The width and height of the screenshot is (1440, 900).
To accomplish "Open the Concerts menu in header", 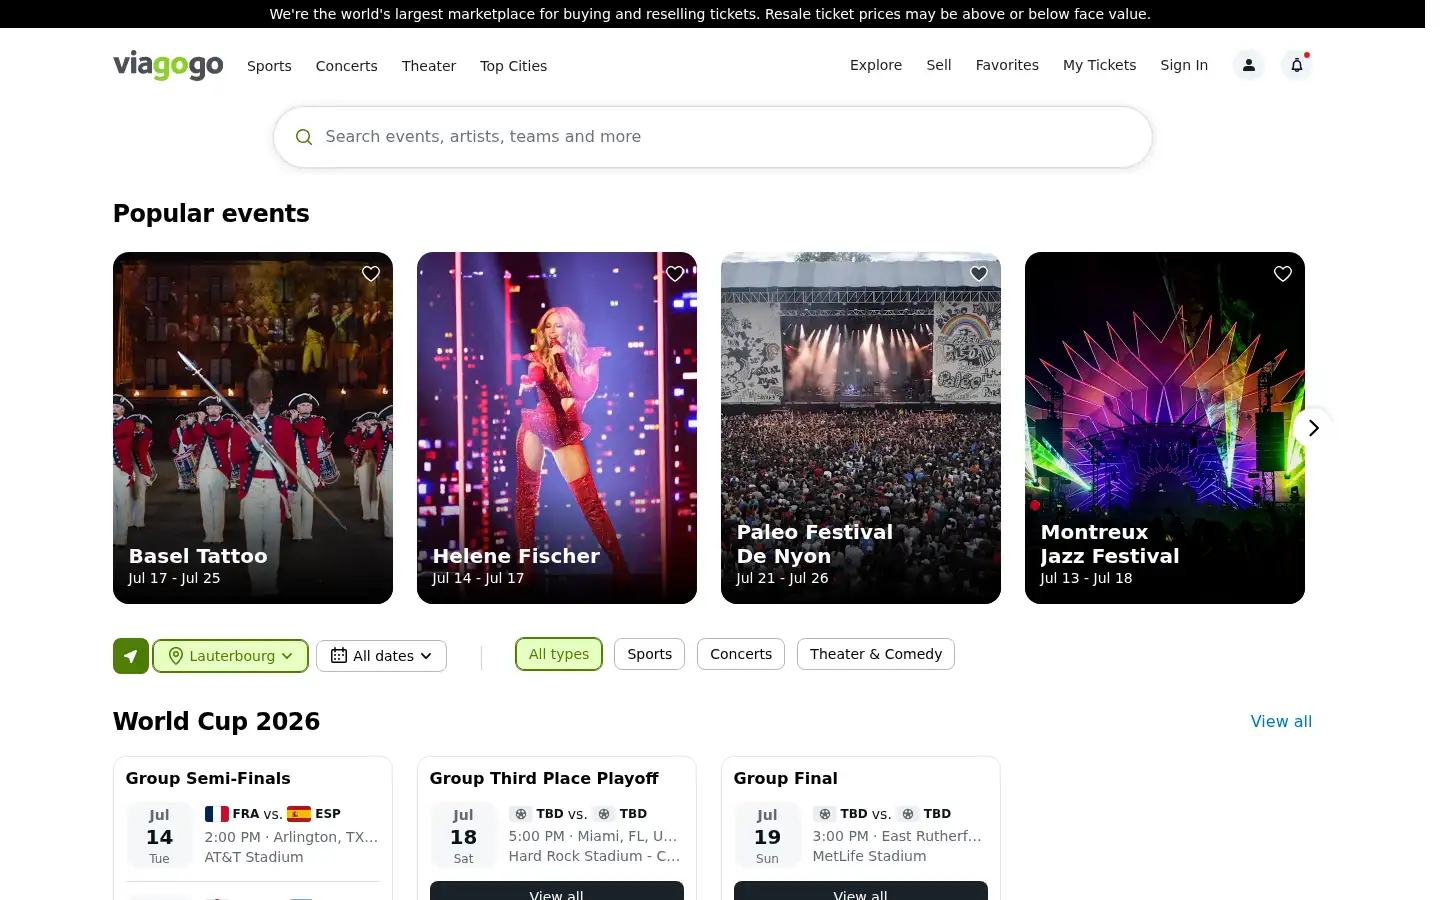I will [x=347, y=66].
